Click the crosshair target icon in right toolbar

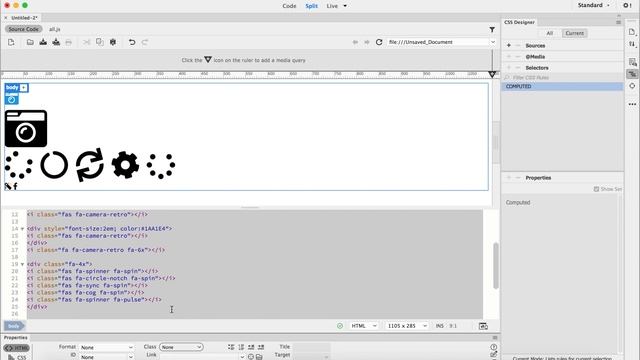(632, 86)
